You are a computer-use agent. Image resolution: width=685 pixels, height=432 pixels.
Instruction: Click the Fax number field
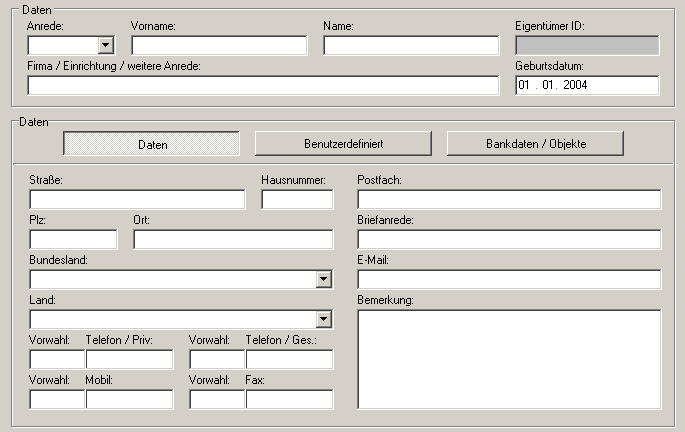click(x=289, y=399)
